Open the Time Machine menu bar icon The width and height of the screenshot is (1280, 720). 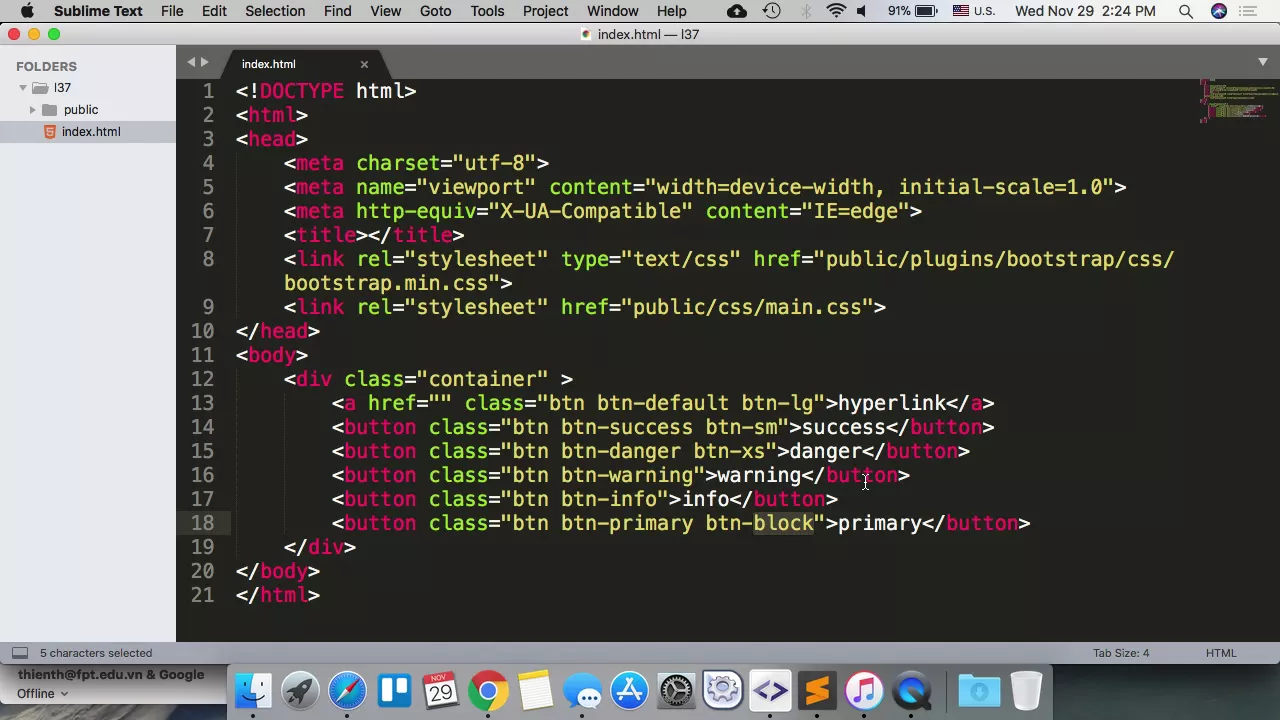(772, 11)
